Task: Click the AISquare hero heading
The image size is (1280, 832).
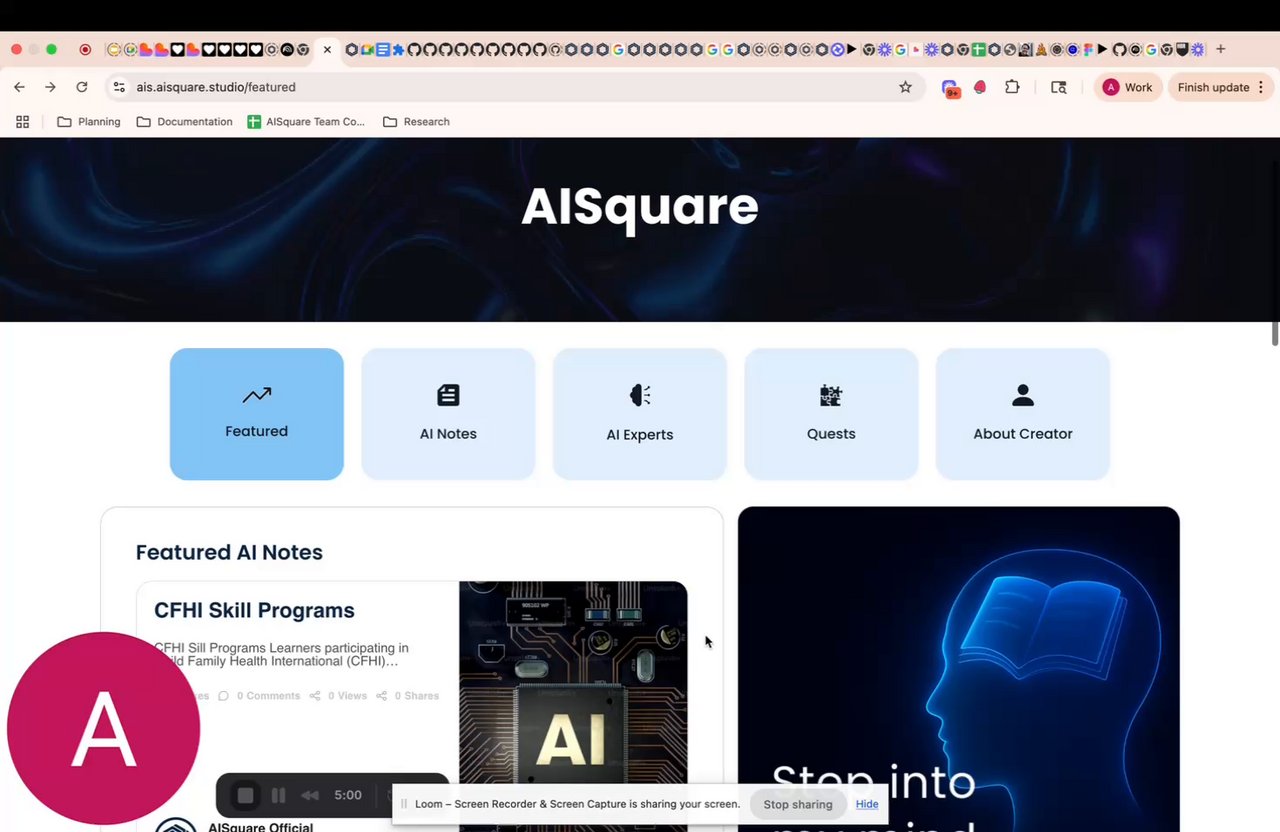Action: [x=640, y=206]
